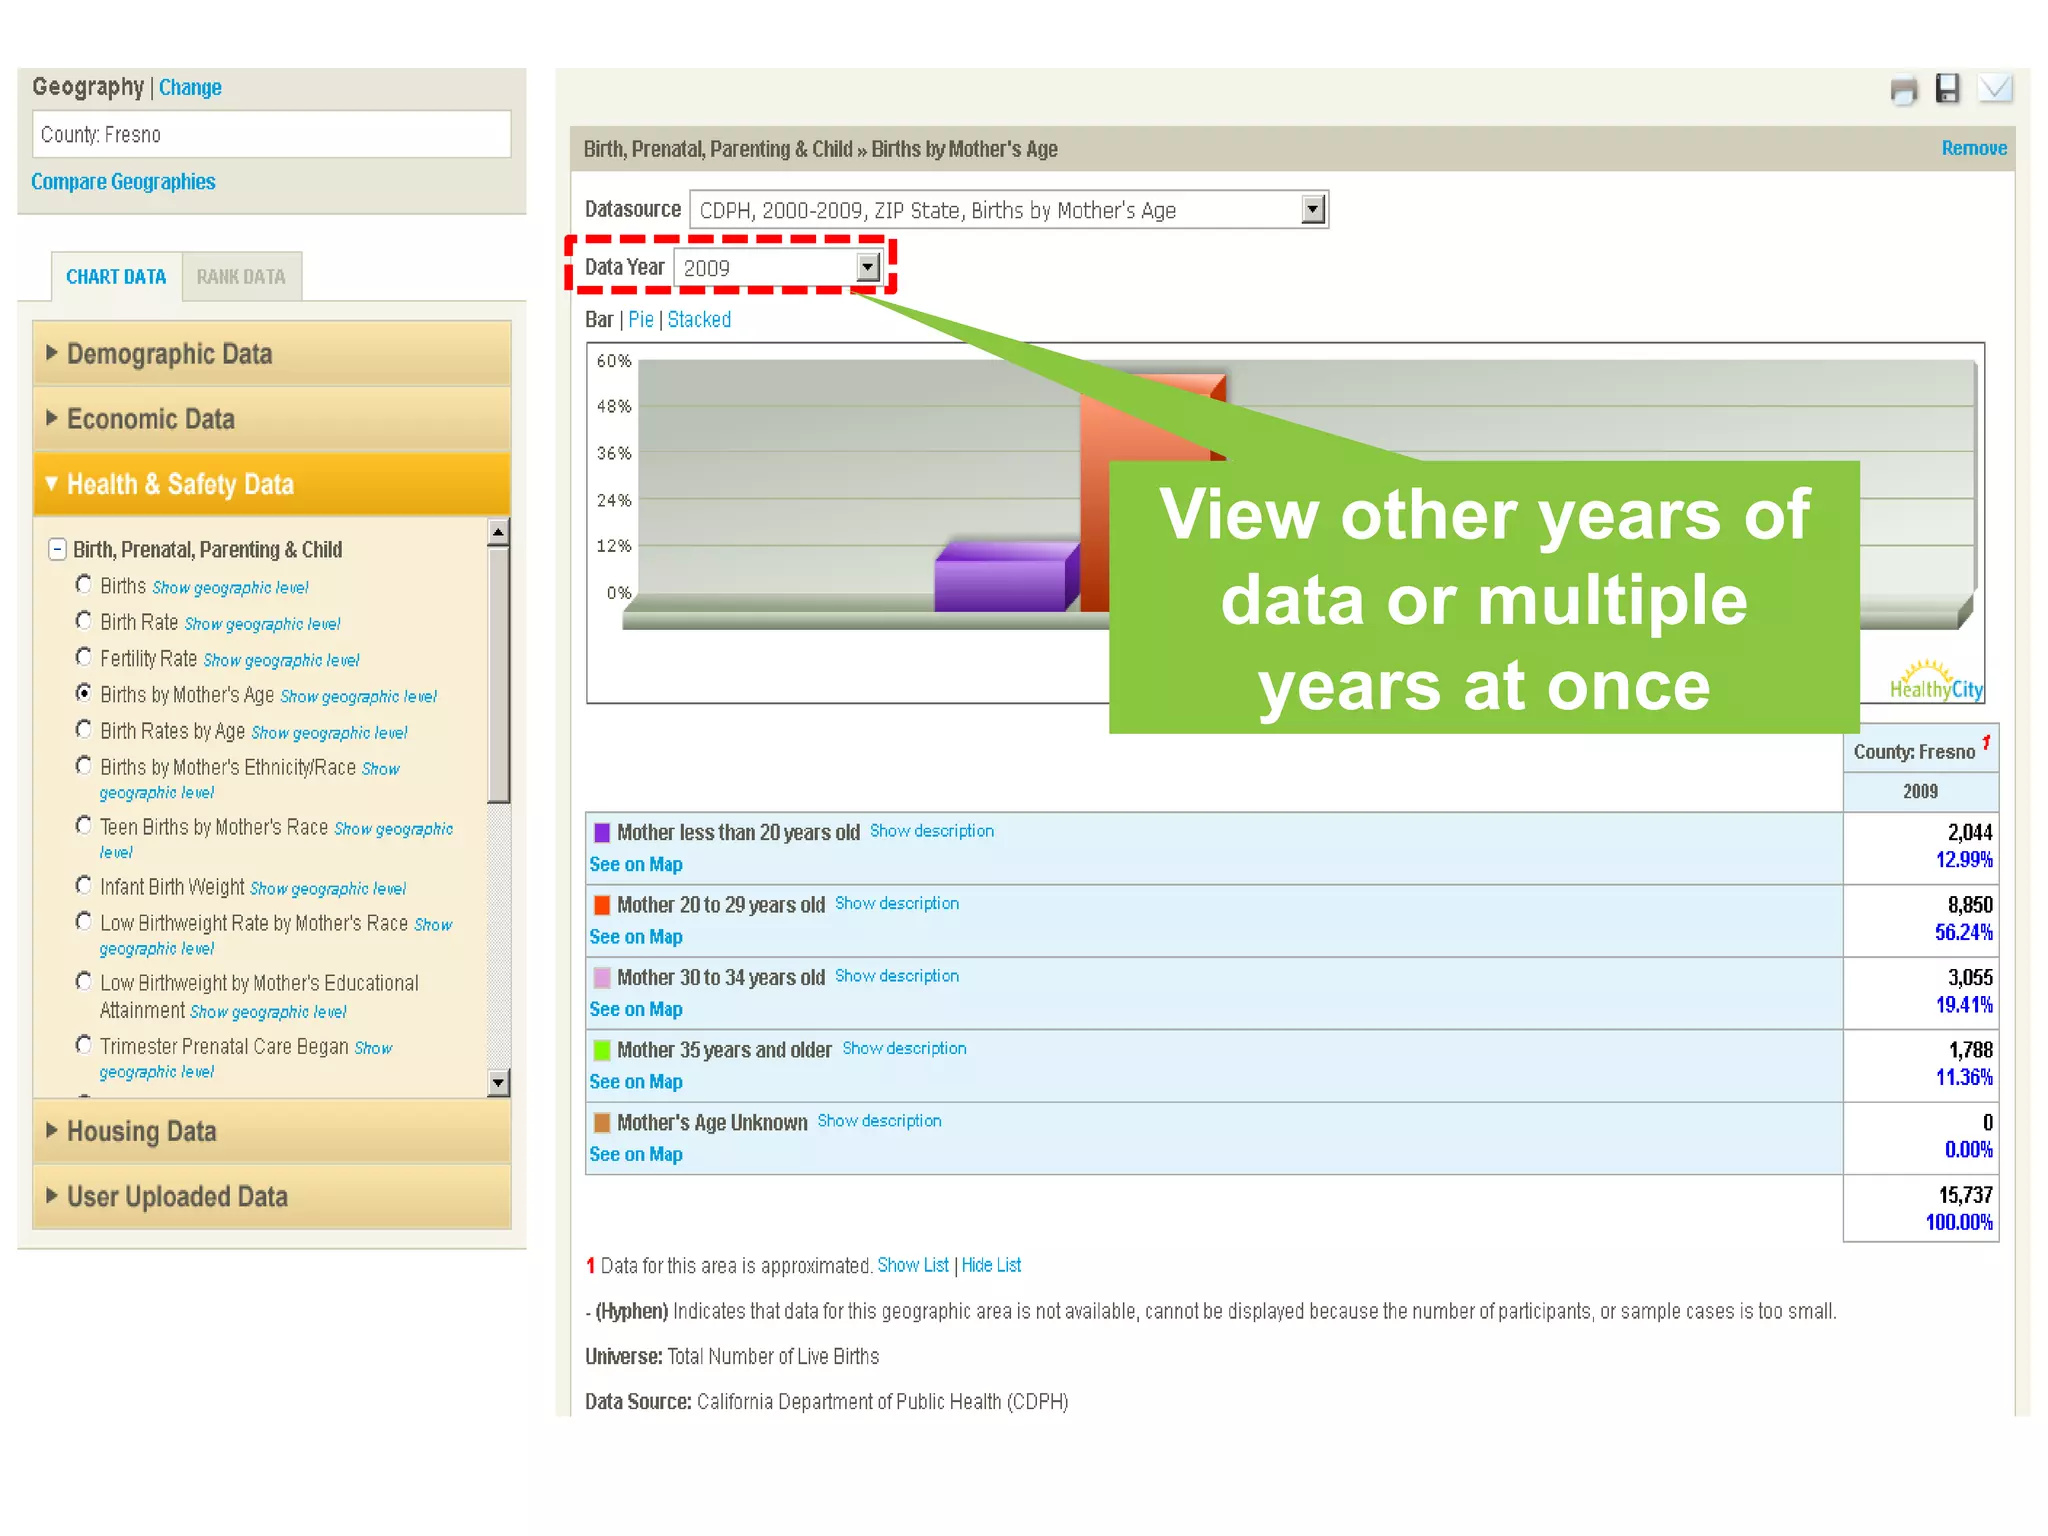Expand the User Uploaded Data section

pyautogui.click(x=271, y=1196)
